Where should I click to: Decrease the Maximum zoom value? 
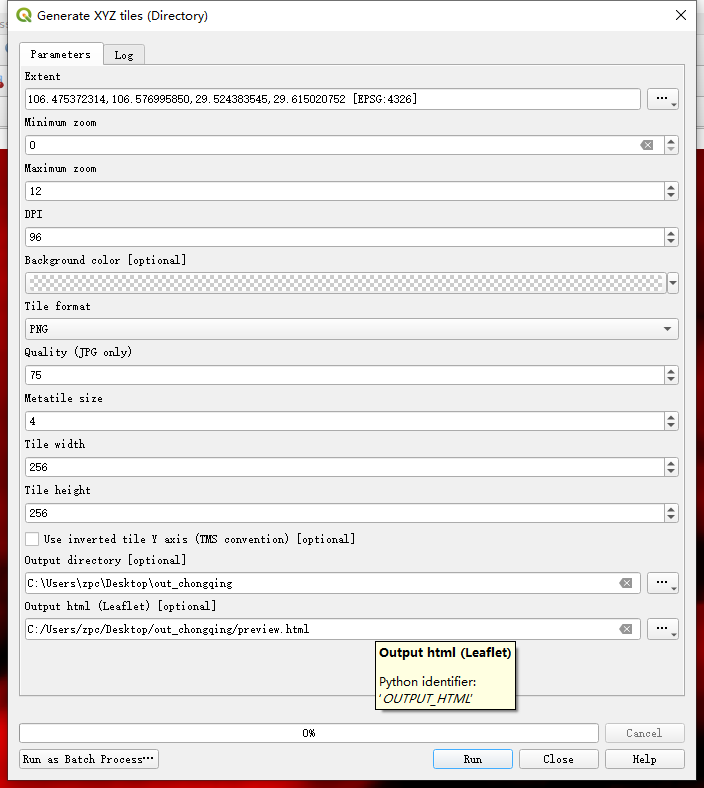[x=671, y=195]
